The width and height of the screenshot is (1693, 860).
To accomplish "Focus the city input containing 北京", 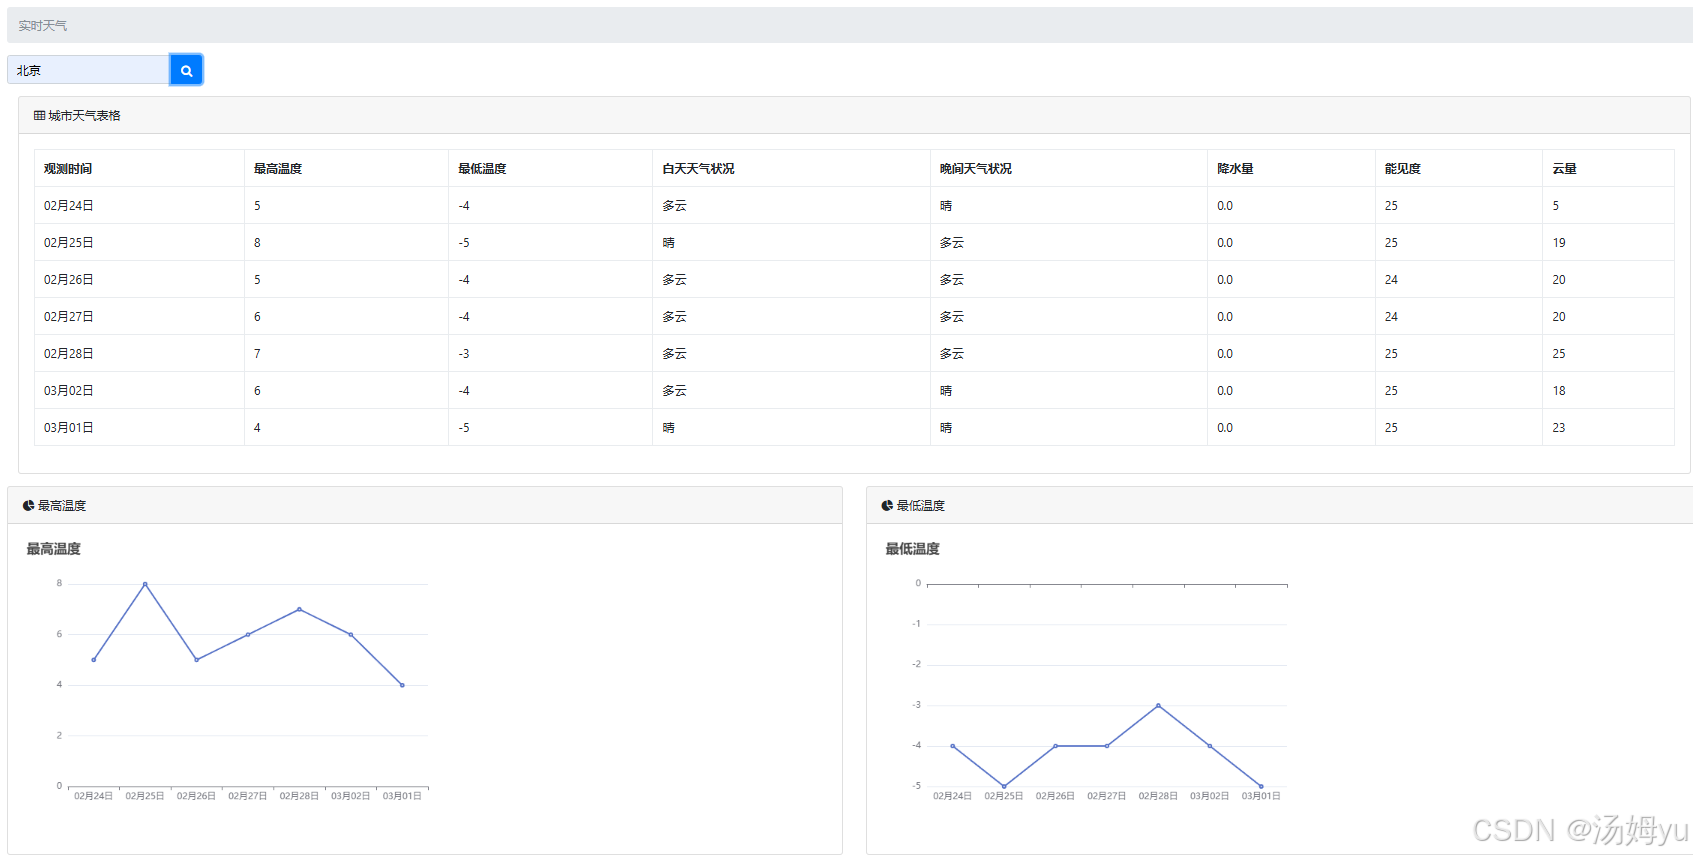I will click(x=89, y=70).
